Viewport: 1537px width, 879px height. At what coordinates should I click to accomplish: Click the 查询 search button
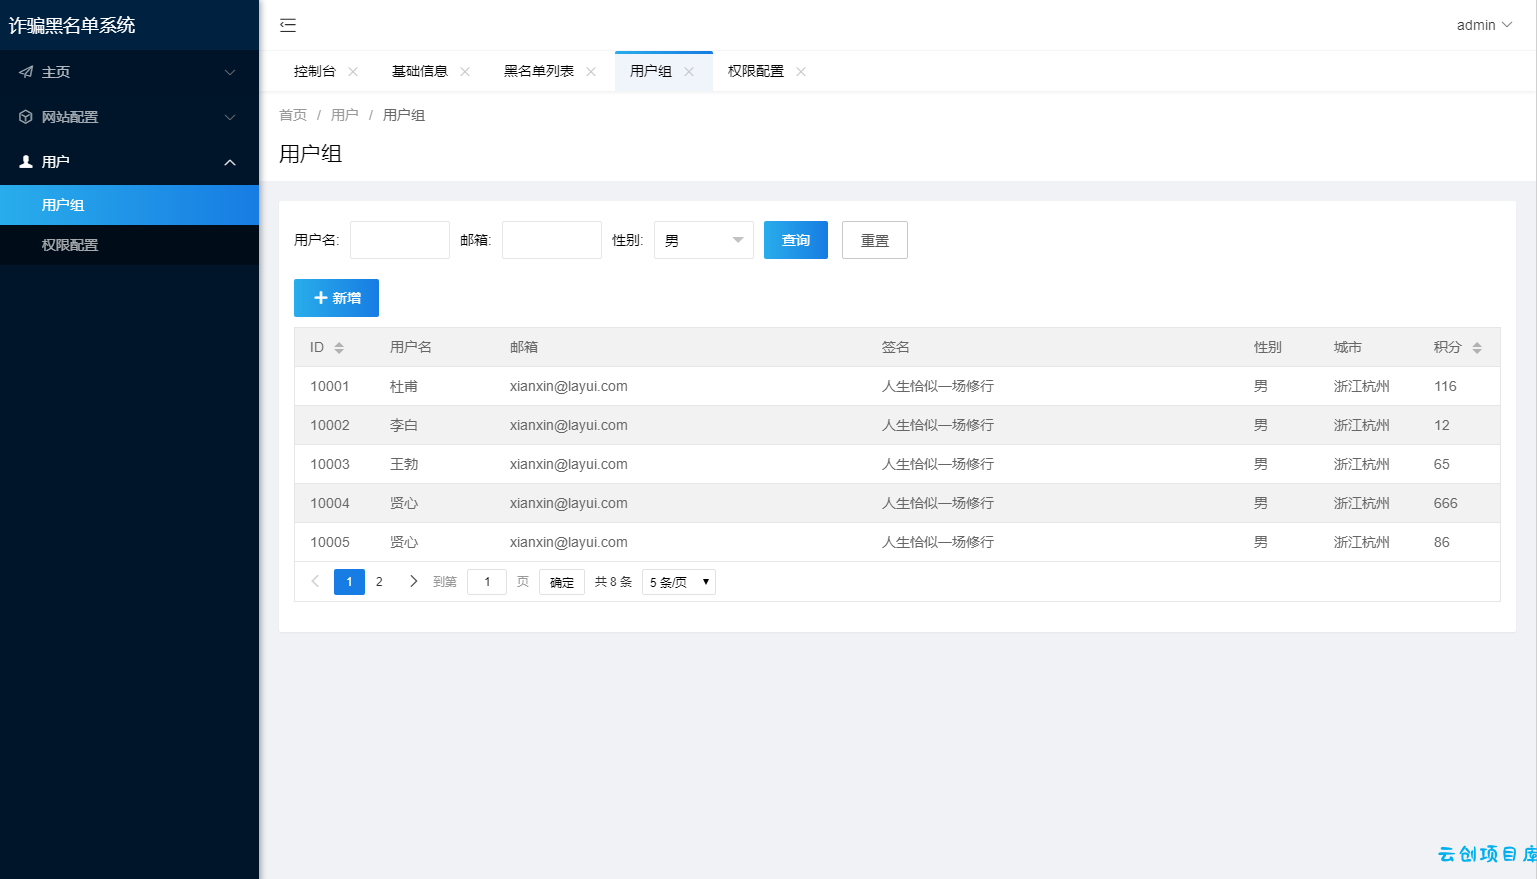point(796,240)
